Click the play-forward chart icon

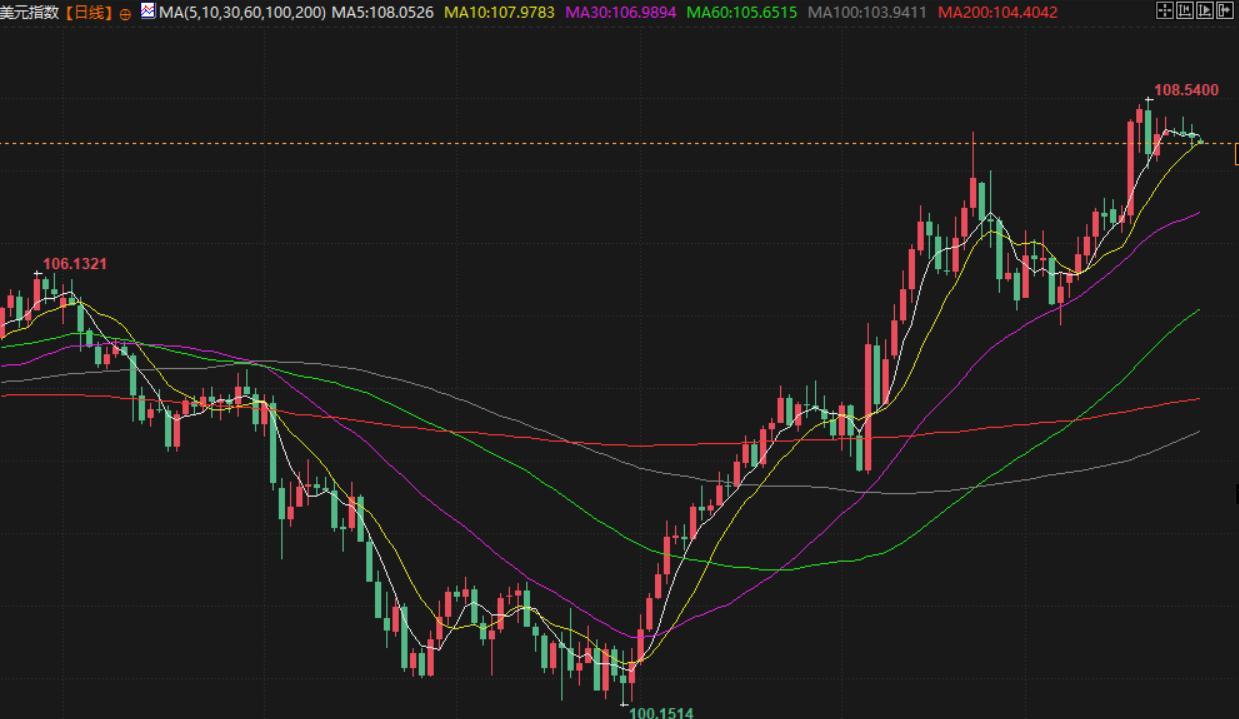tap(1205, 11)
